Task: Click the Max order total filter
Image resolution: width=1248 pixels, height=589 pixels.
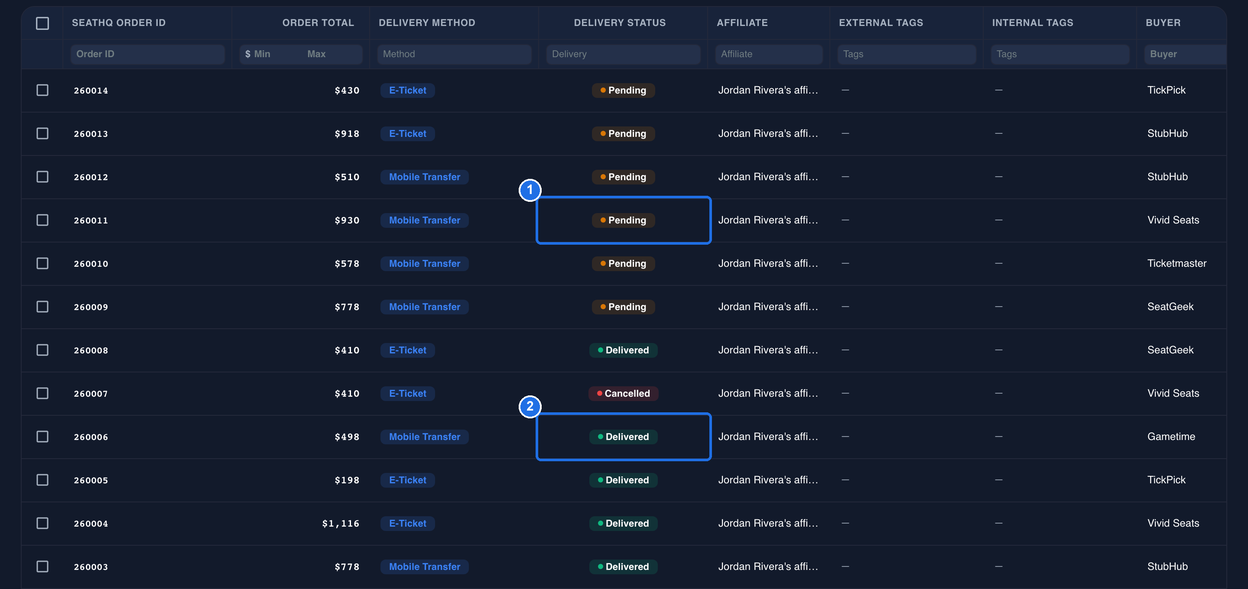Action: coord(332,54)
